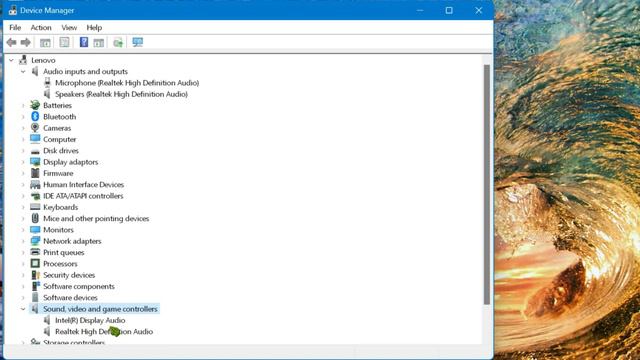This screenshot has height=360, width=640.
Task: Expand the Processors node arrow
Action: (x=23, y=264)
